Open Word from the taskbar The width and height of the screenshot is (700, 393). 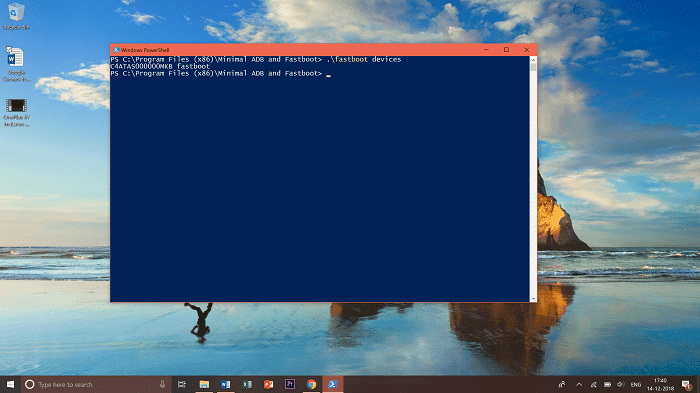(x=225, y=385)
